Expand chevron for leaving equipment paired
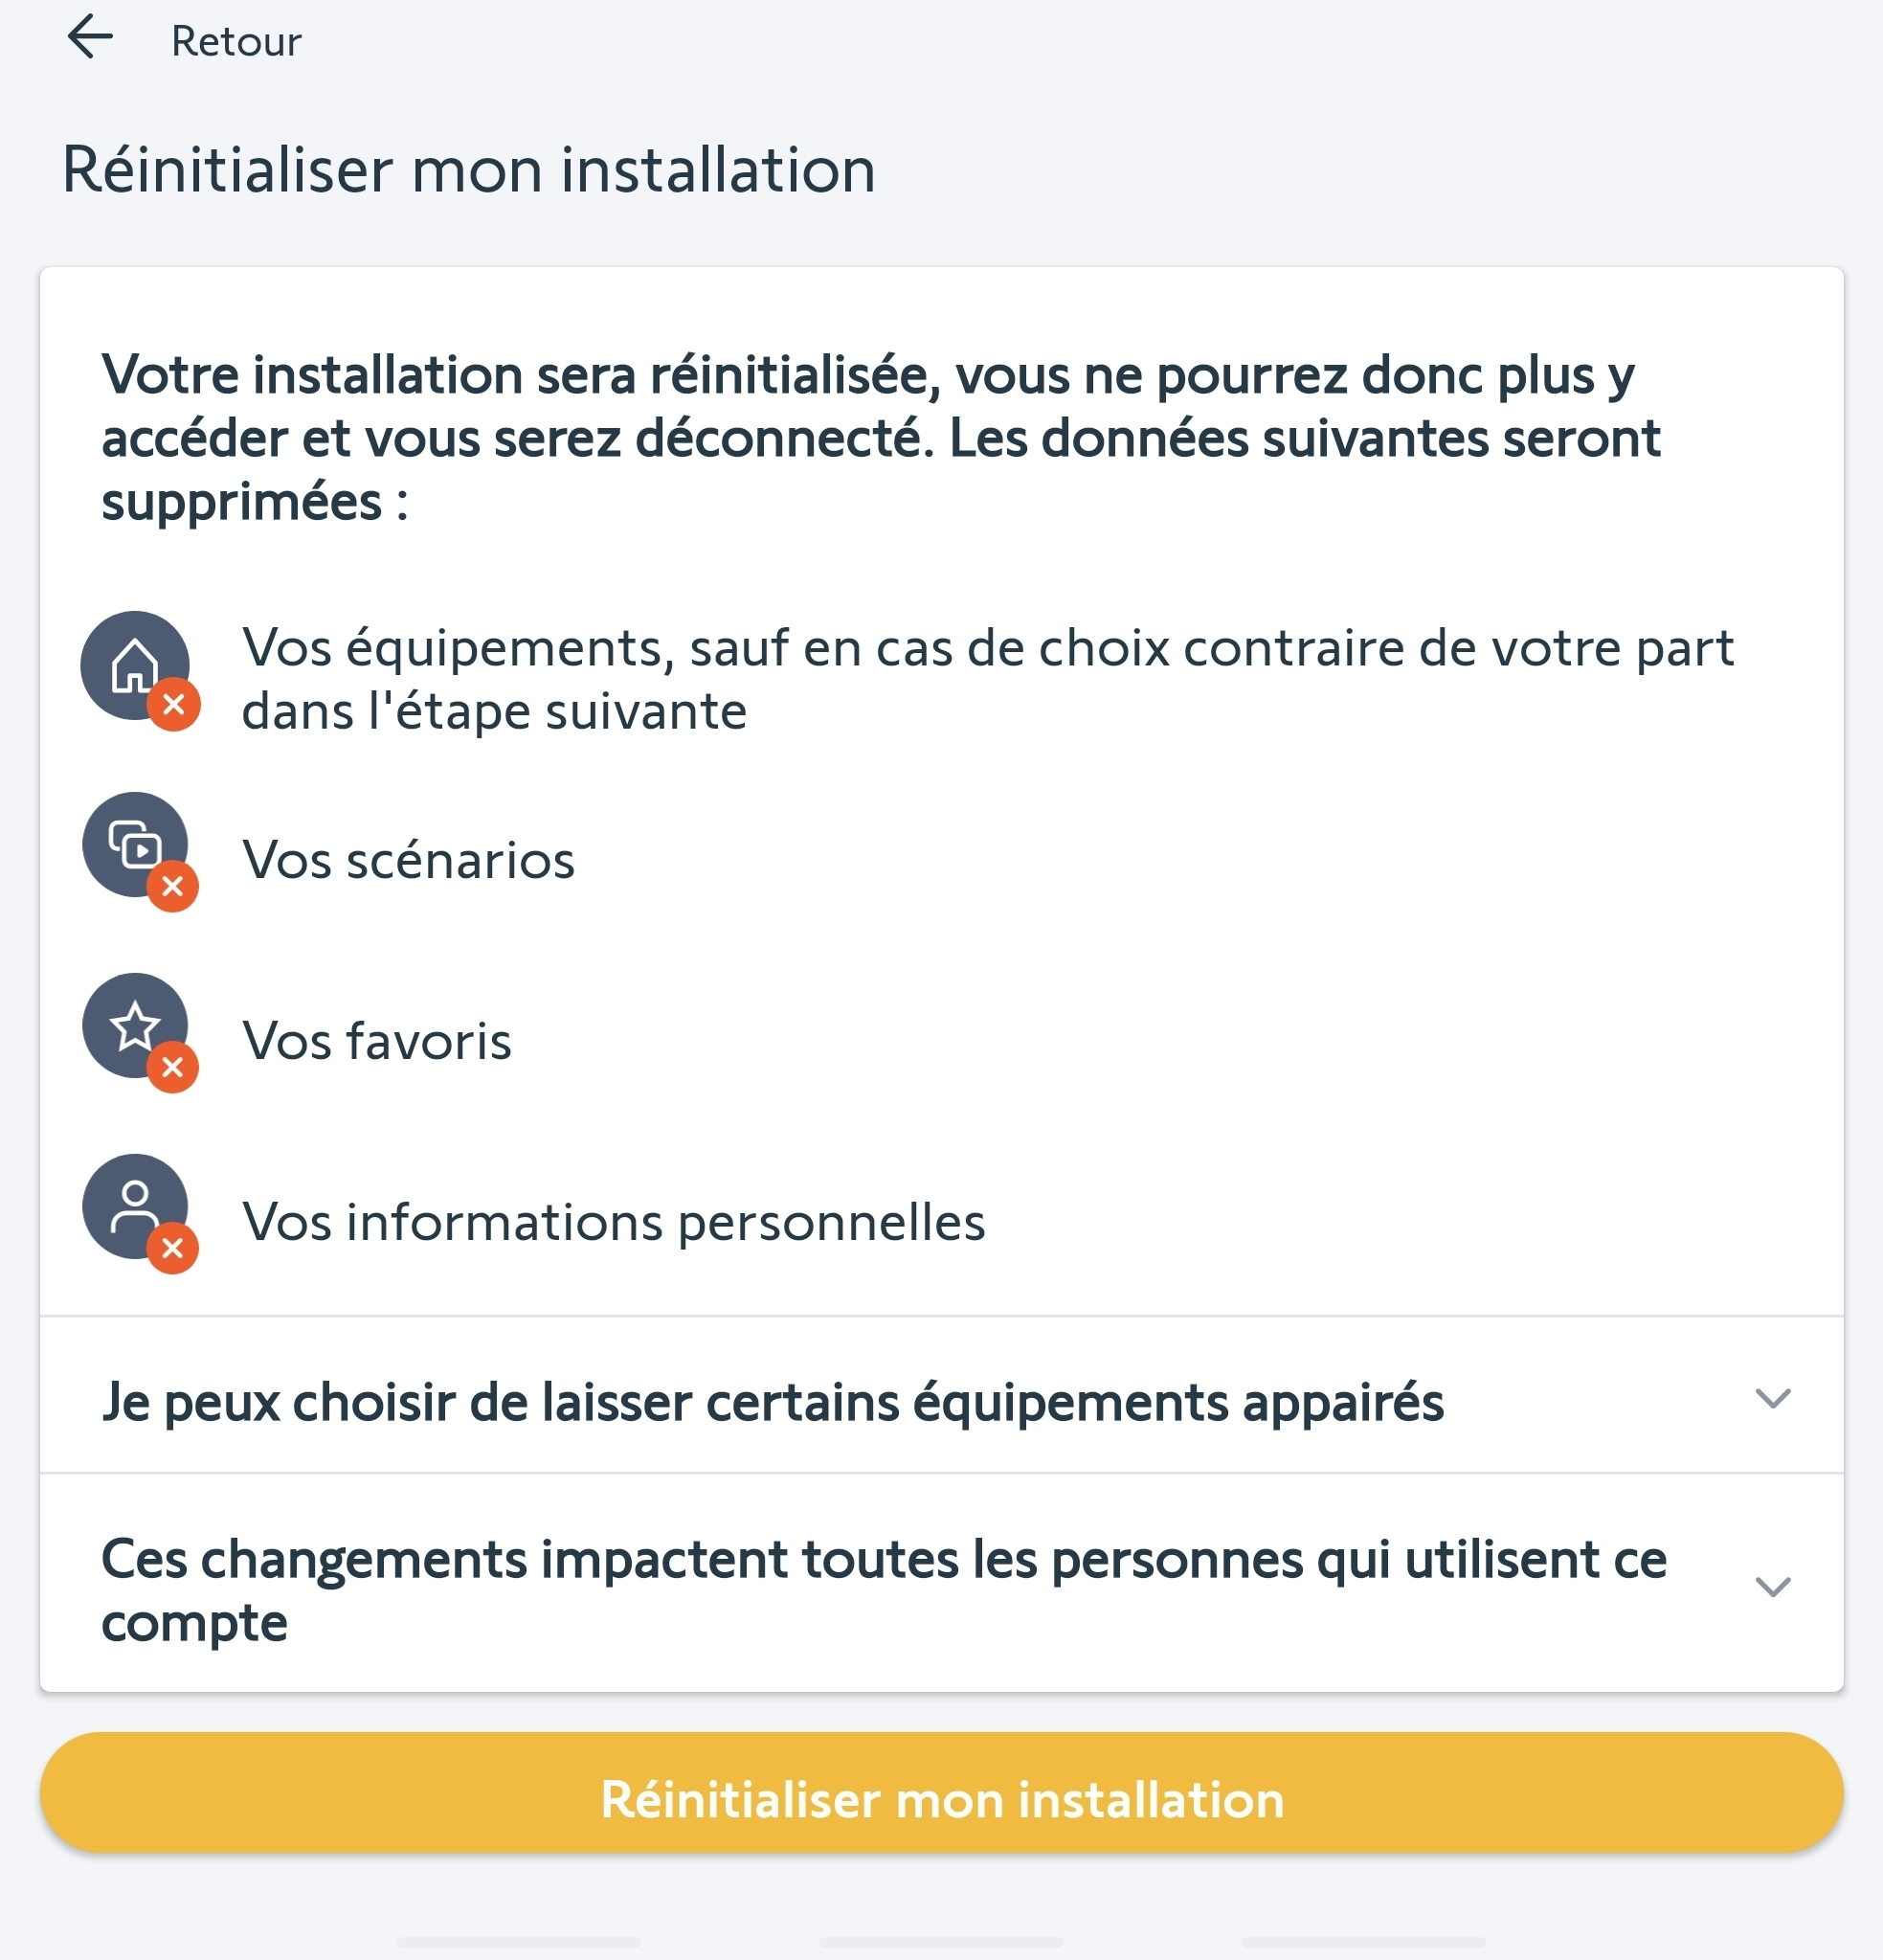1883x1960 pixels. [1772, 1398]
